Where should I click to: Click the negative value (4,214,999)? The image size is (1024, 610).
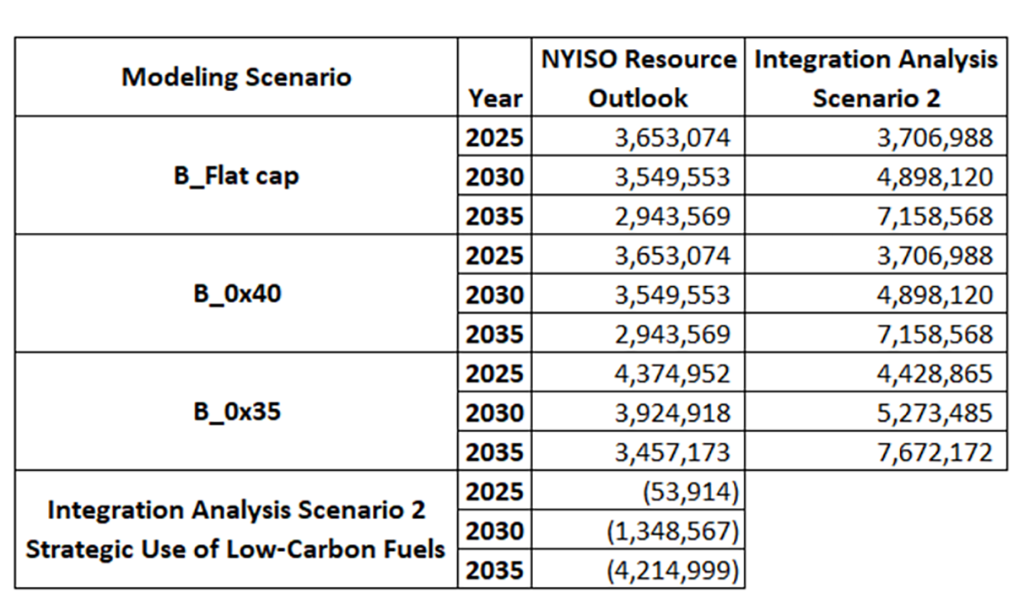tap(672, 569)
